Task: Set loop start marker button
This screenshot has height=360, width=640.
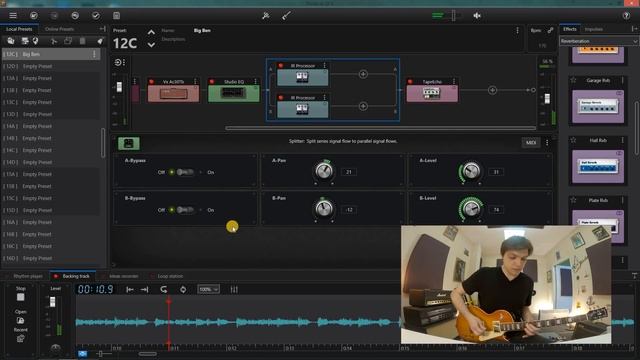Action: tap(130, 289)
